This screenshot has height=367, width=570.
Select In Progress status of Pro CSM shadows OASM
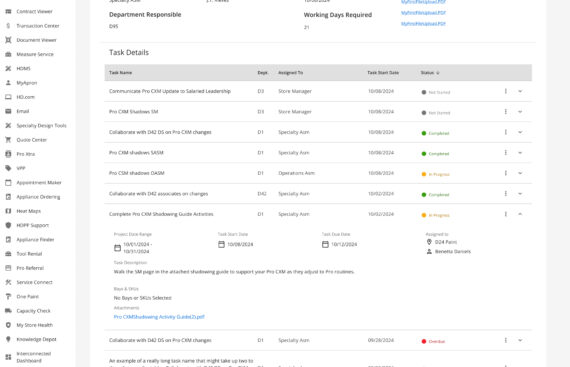(x=435, y=174)
